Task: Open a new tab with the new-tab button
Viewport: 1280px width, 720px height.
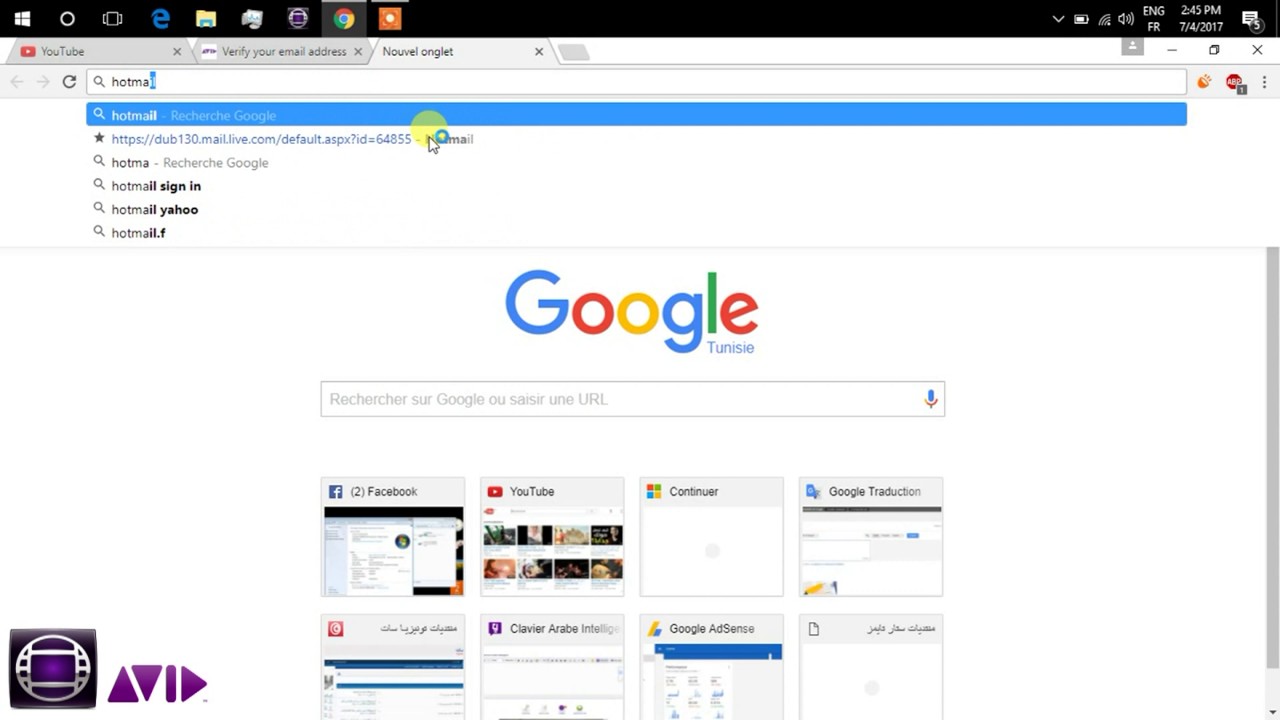Action: pyautogui.click(x=573, y=52)
